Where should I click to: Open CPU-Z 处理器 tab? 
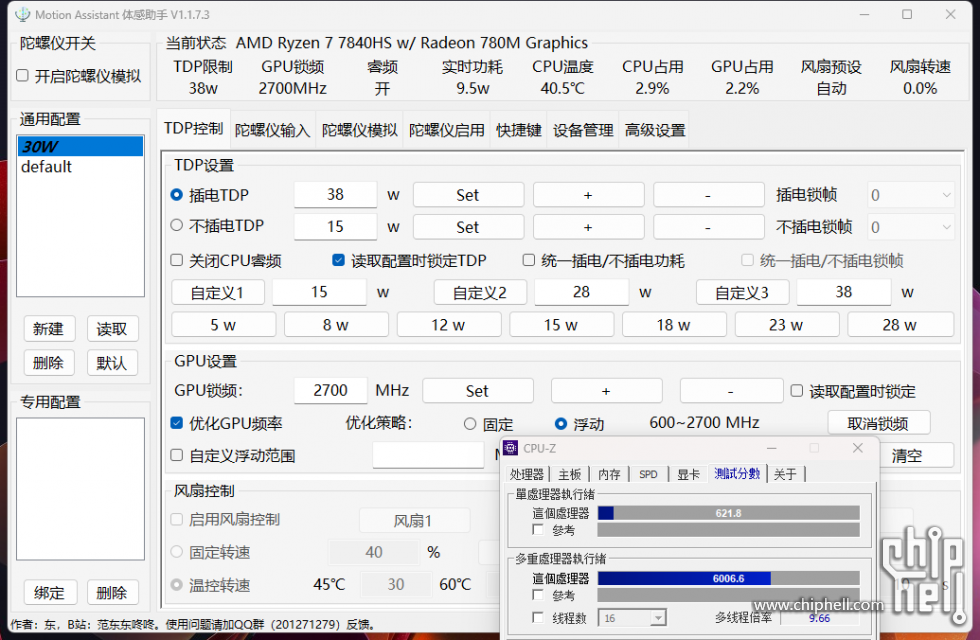tap(527, 474)
